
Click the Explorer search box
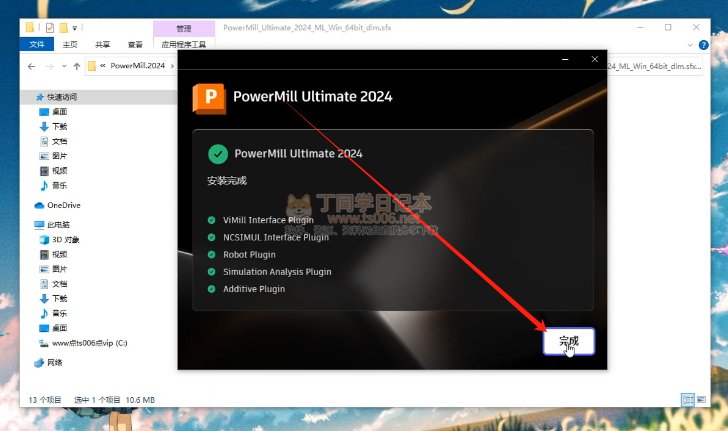pos(655,66)
